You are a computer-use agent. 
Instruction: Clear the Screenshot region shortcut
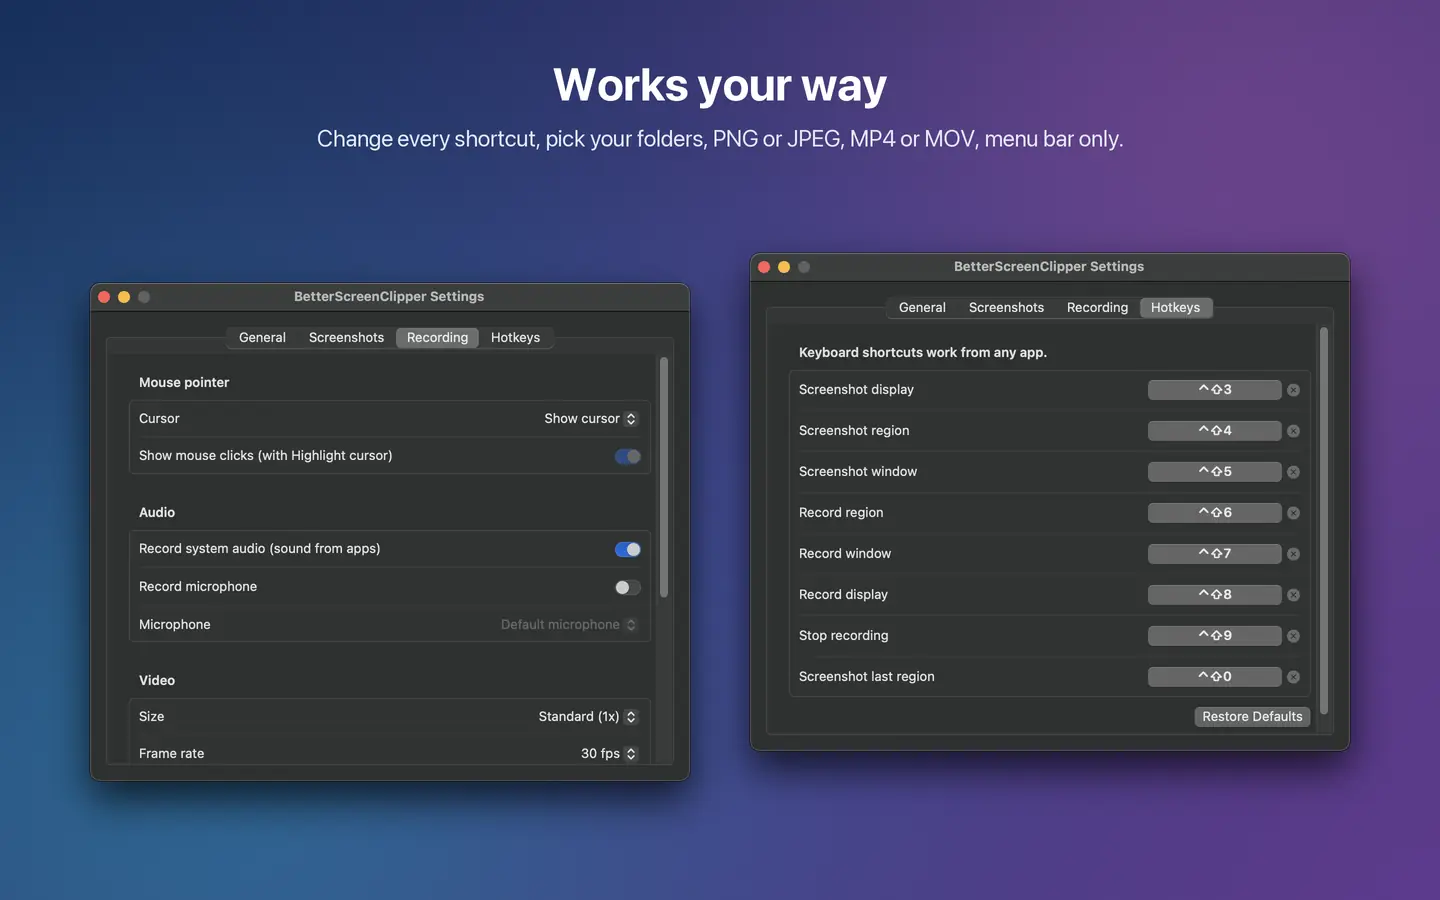tap(1293, 431)
